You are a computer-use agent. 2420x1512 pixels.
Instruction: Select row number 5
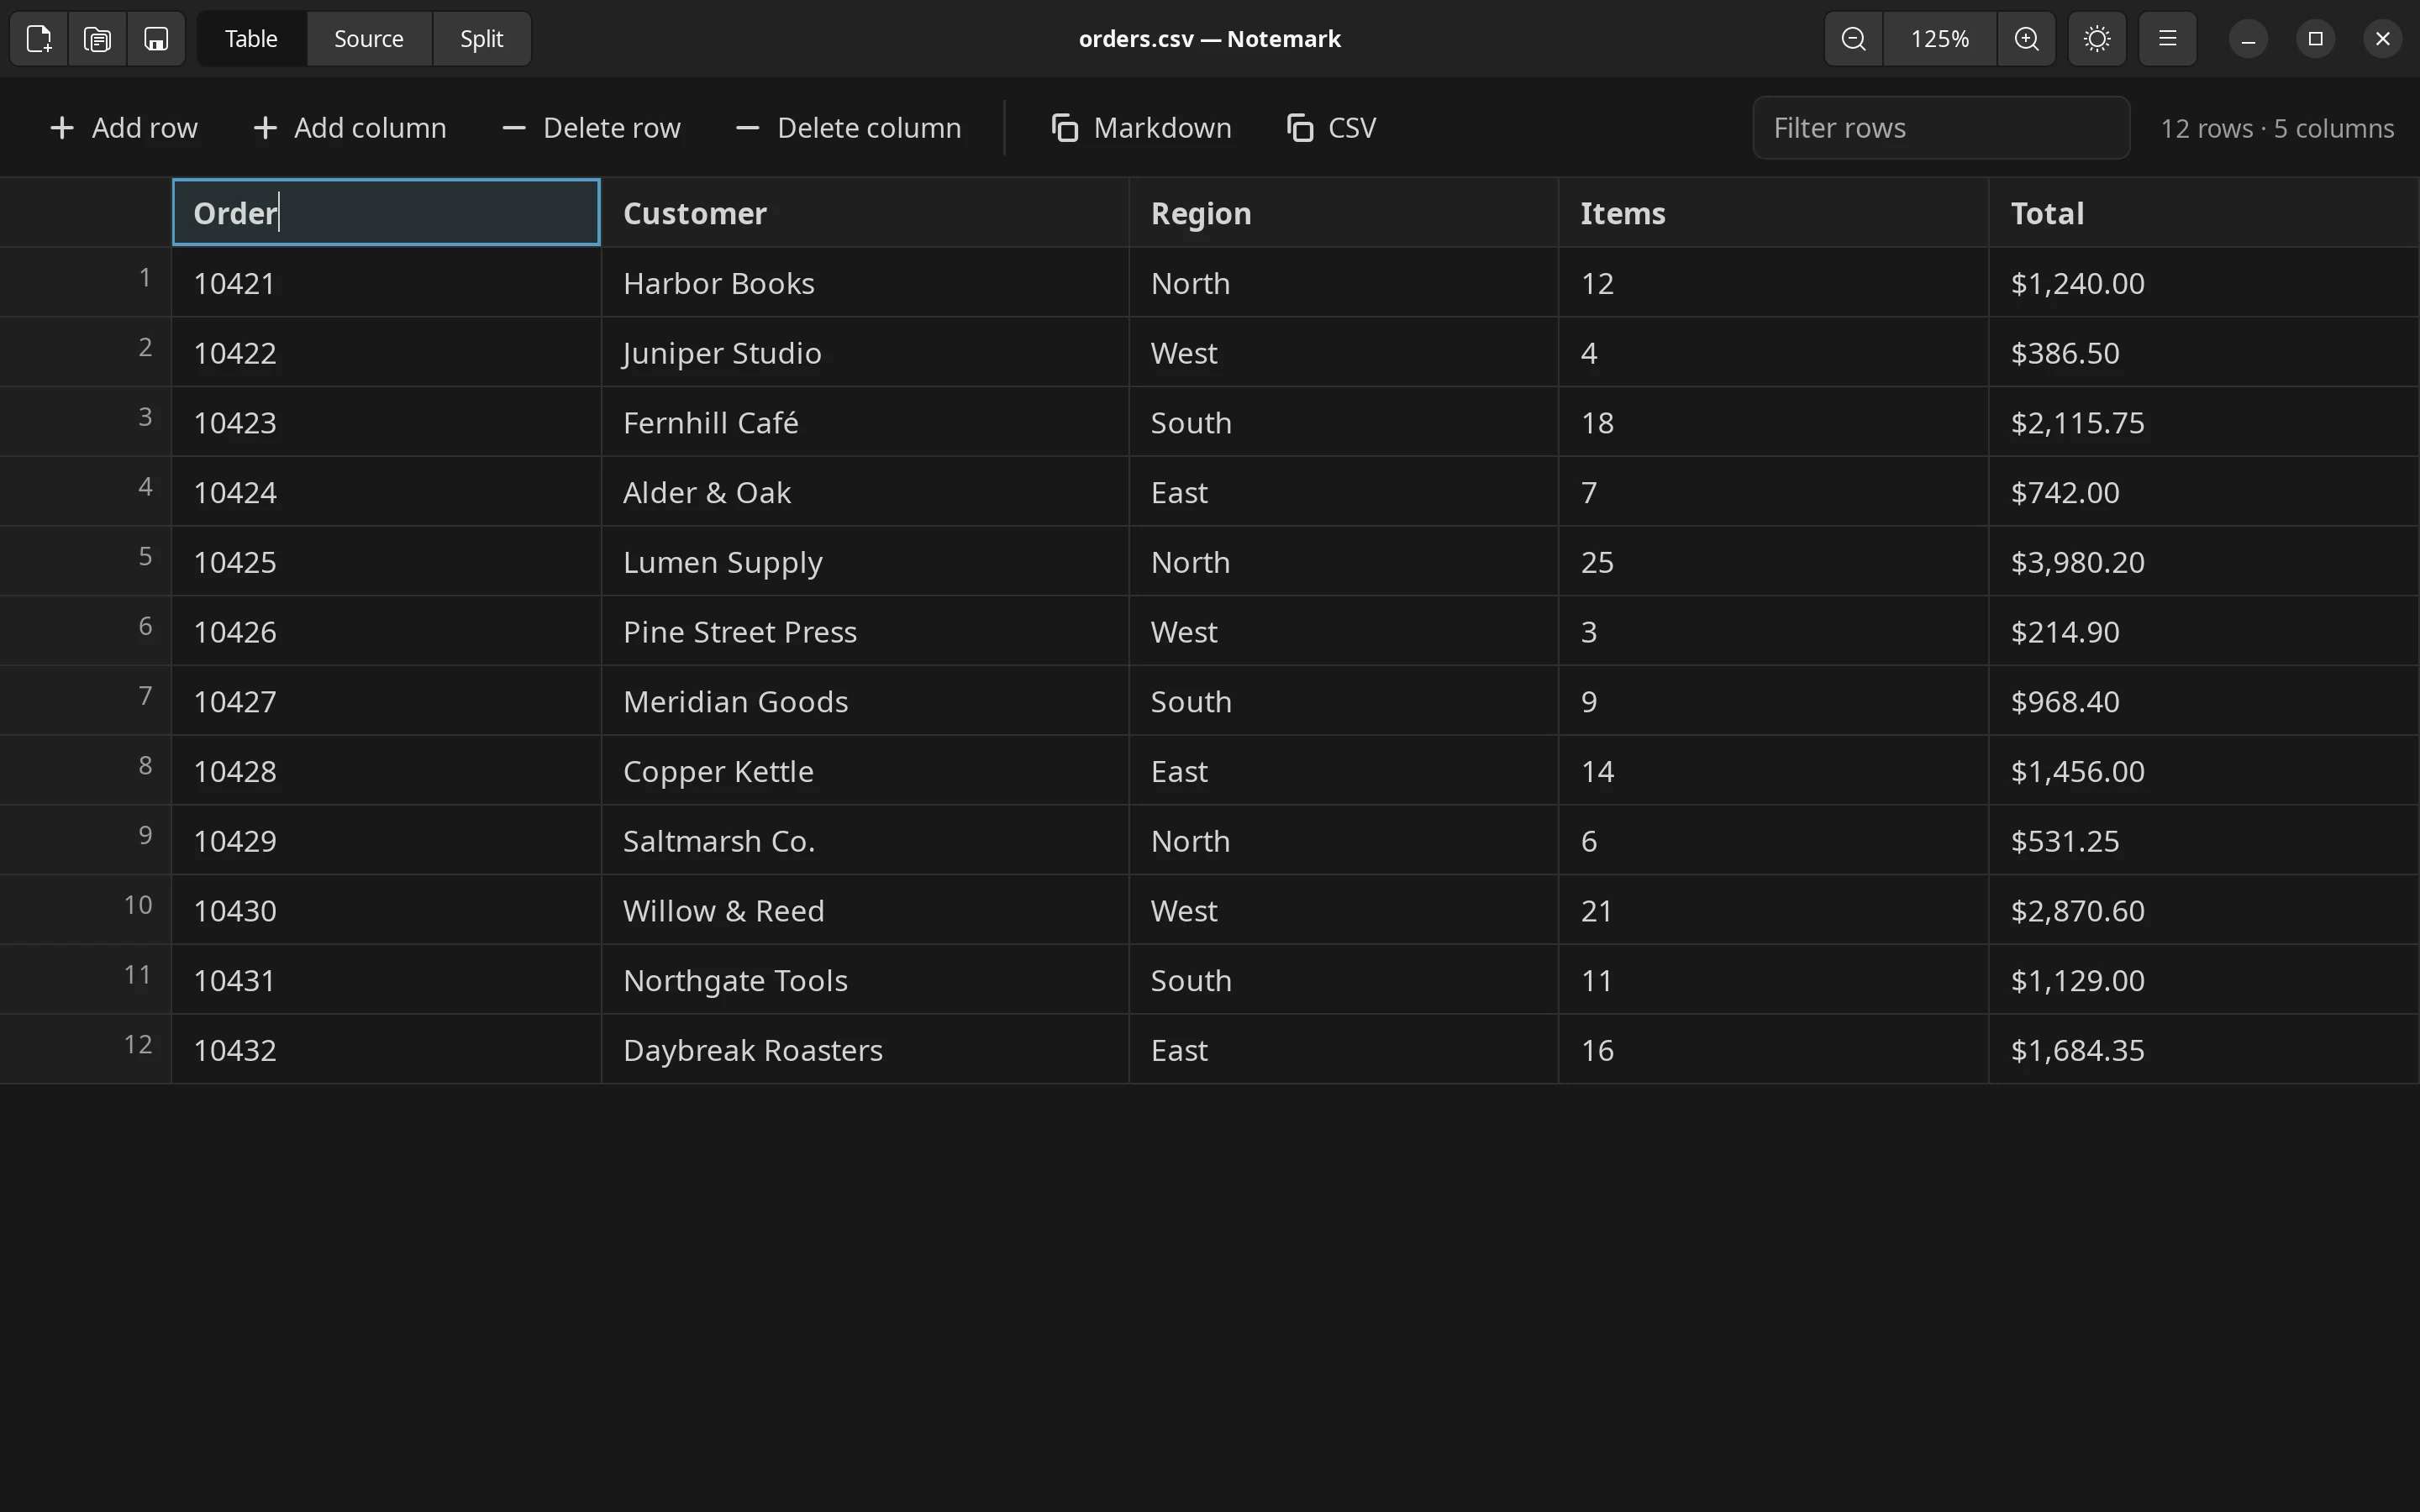click(x=86, y=562)
